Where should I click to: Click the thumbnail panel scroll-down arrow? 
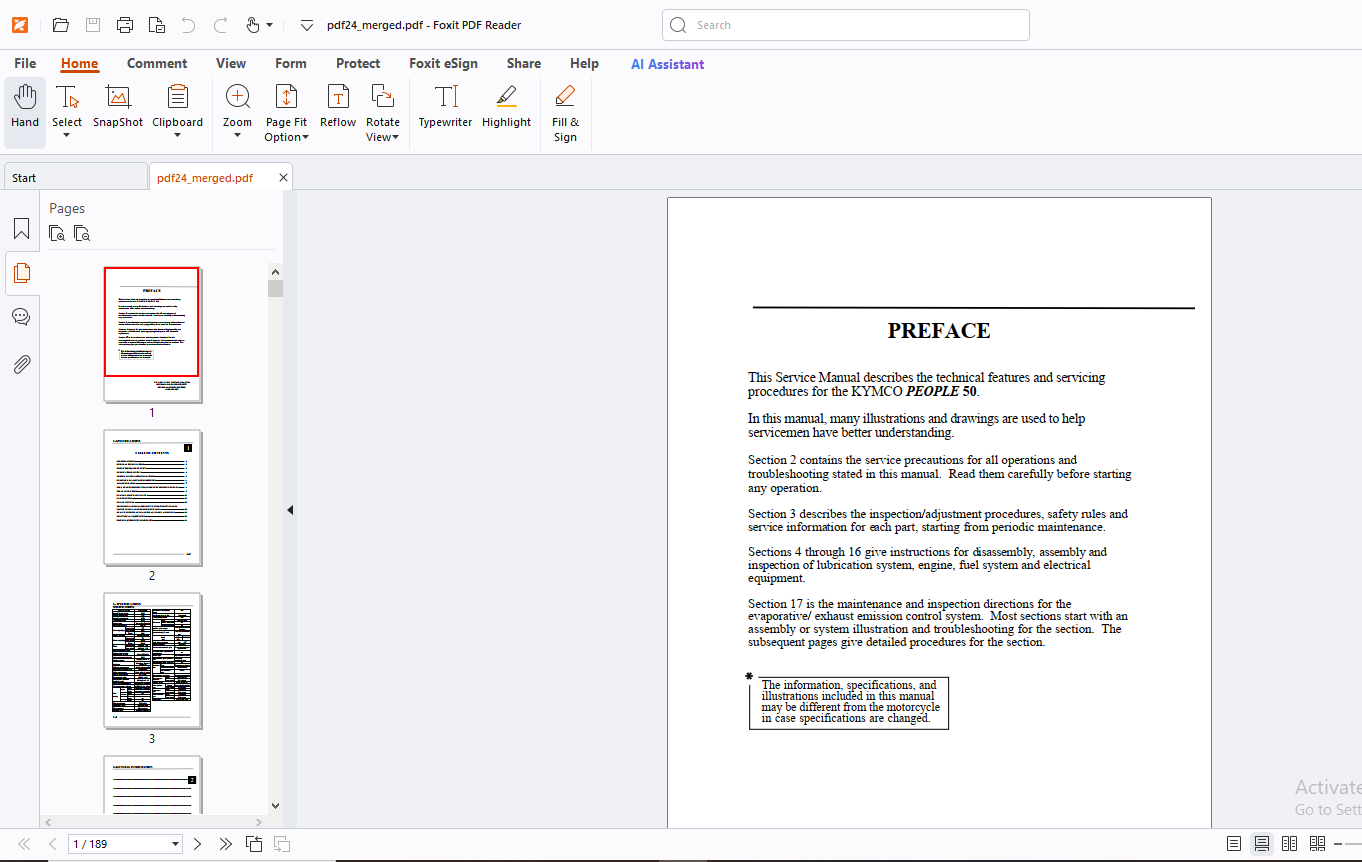point(275,805)
